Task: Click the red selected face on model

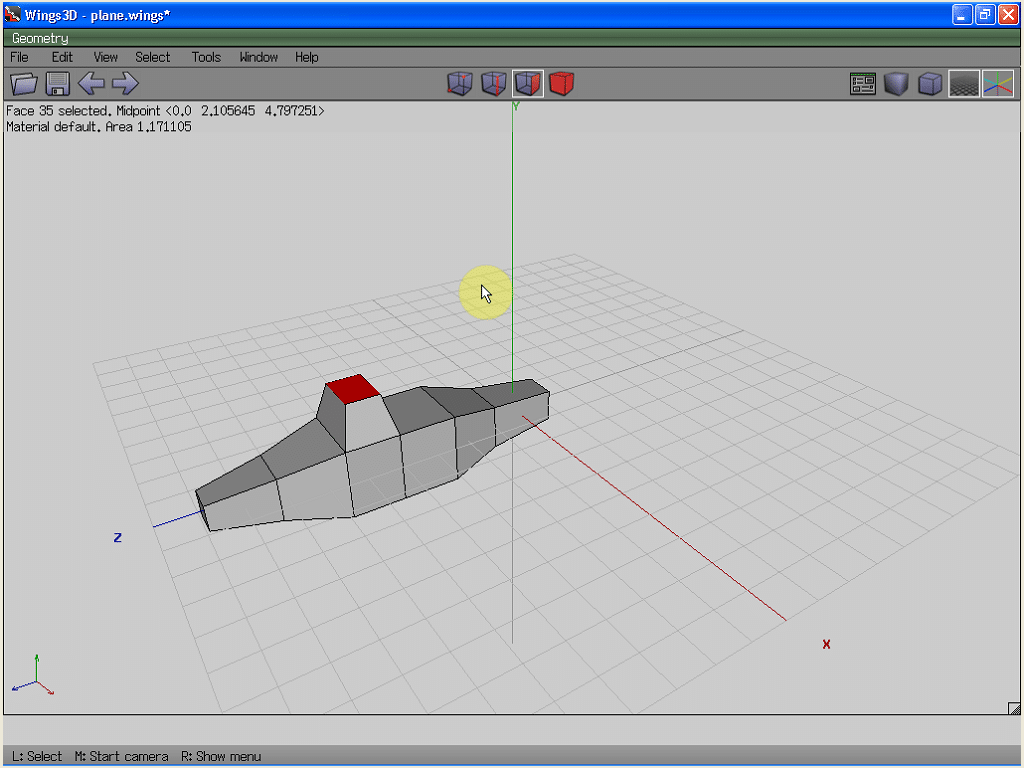Action: click(x=353, y=389)
